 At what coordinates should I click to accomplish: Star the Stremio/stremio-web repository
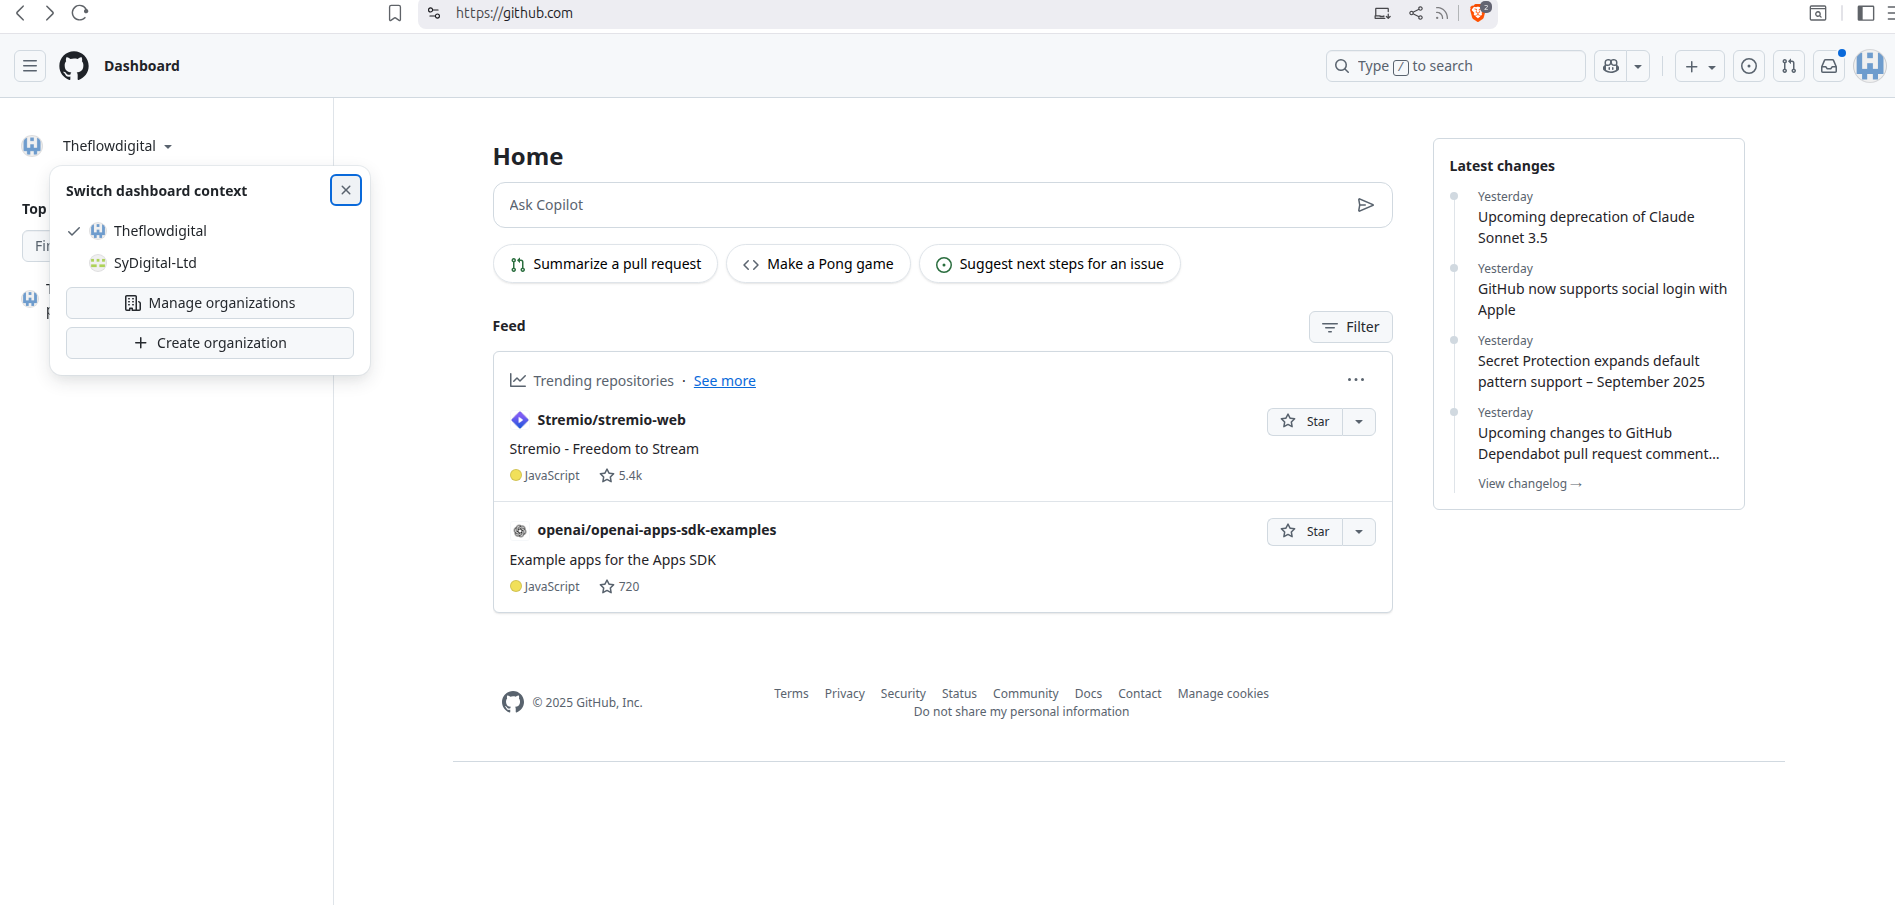pyautogui.click(x=1305, y=422)
